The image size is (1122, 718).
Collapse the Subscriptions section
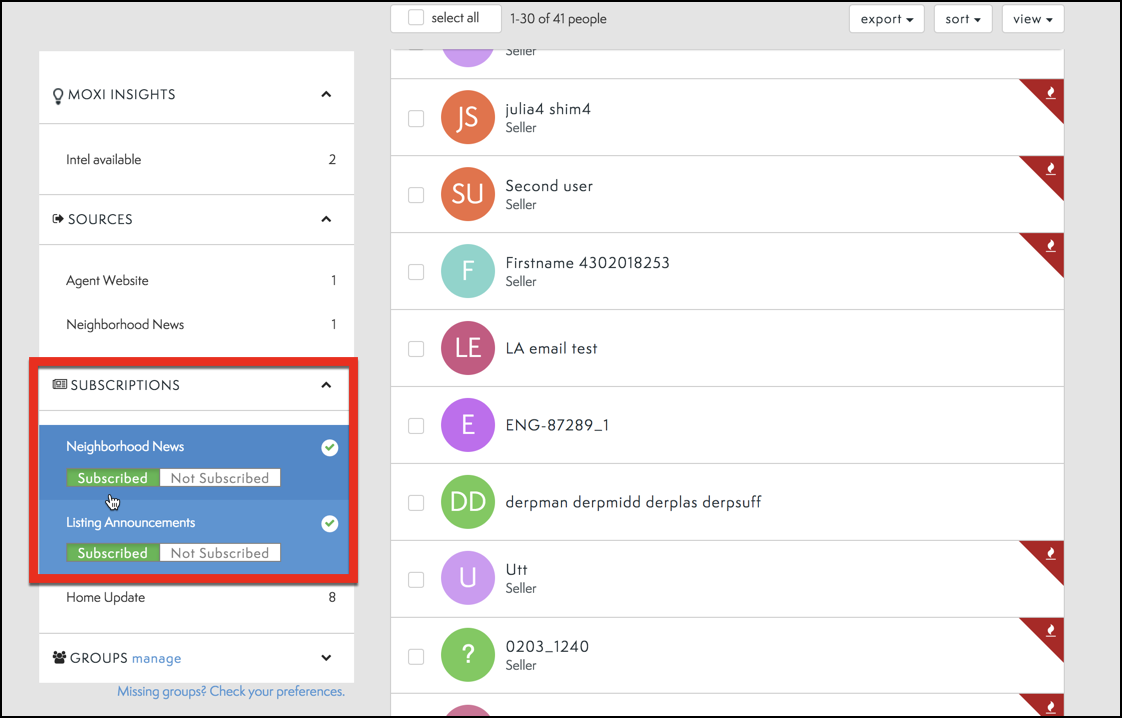(326, 385)
